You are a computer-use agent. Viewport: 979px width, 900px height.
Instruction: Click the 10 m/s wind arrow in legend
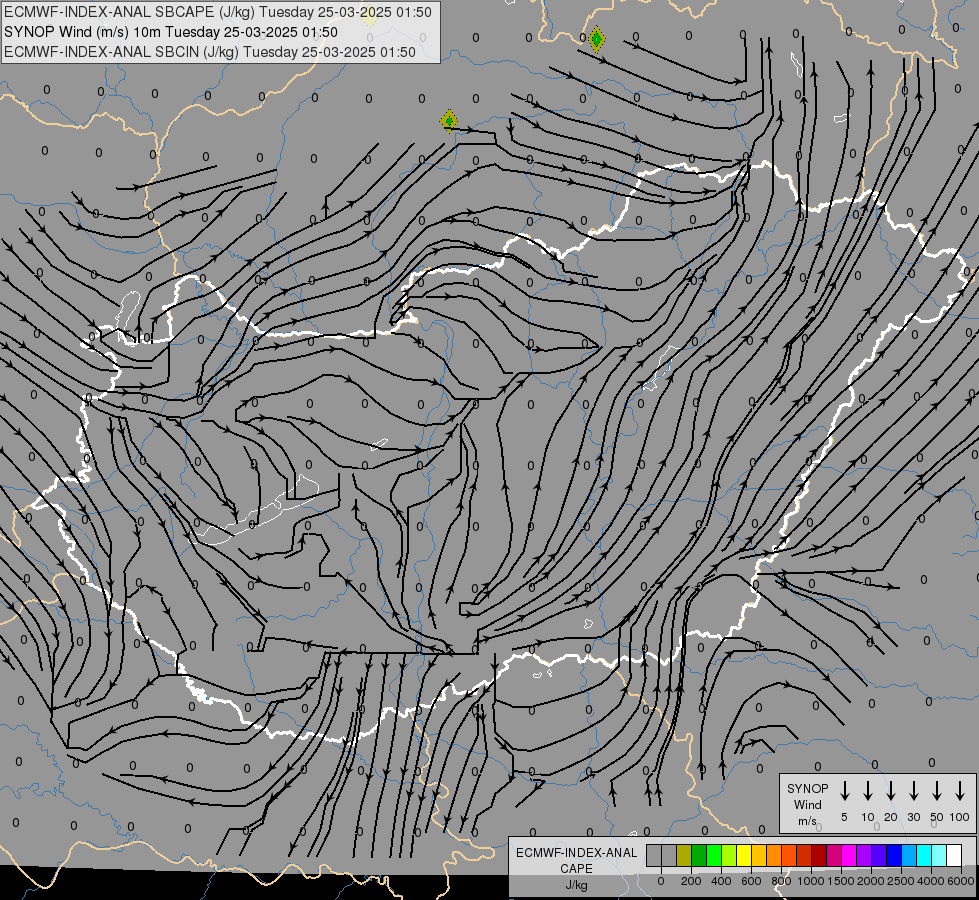[868, 791]
